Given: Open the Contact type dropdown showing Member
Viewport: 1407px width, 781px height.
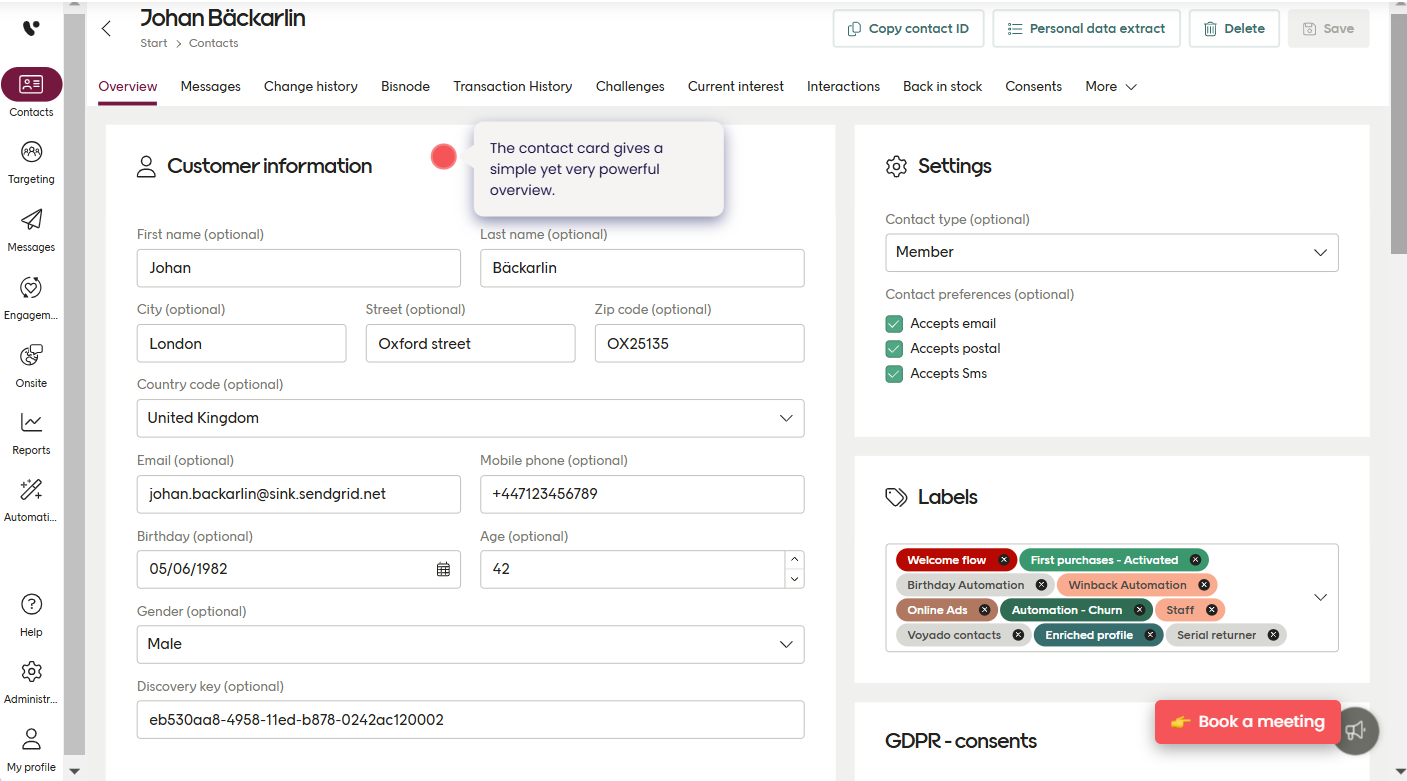Looking at the screenshot, I should coord(1111,252).
